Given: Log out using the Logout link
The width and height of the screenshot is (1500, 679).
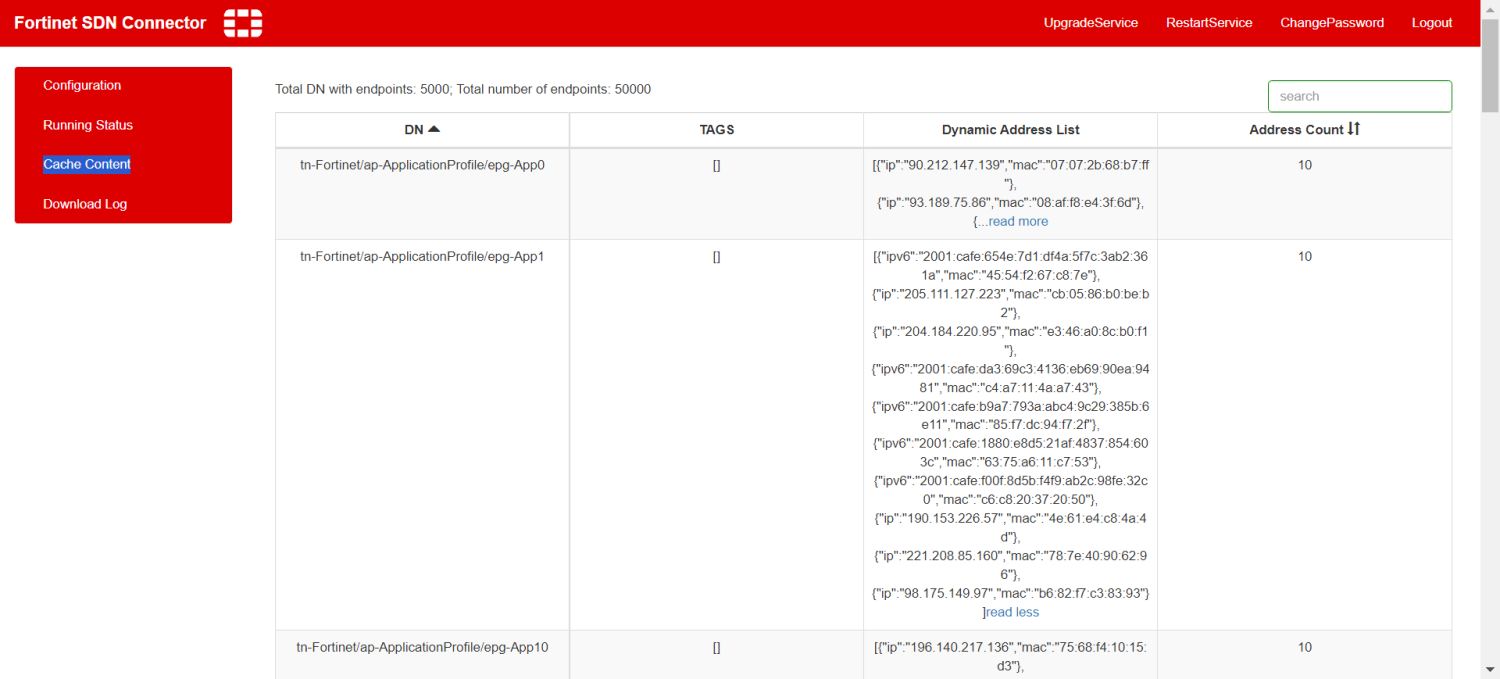Looking at the screenshot, I should click(1431, 23).
